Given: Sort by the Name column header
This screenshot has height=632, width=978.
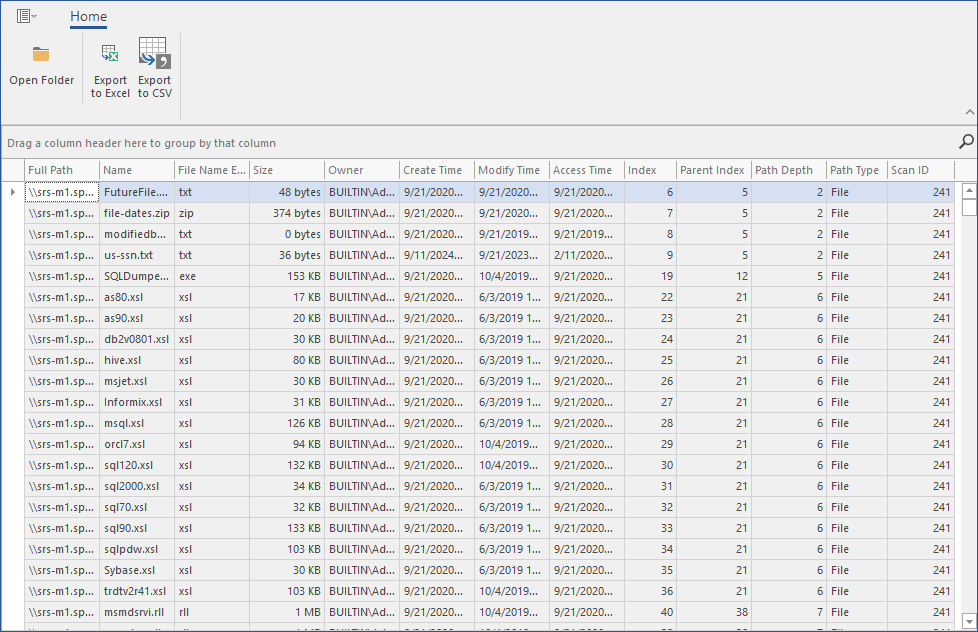Looking at the screenshot, I should [137, 170].
